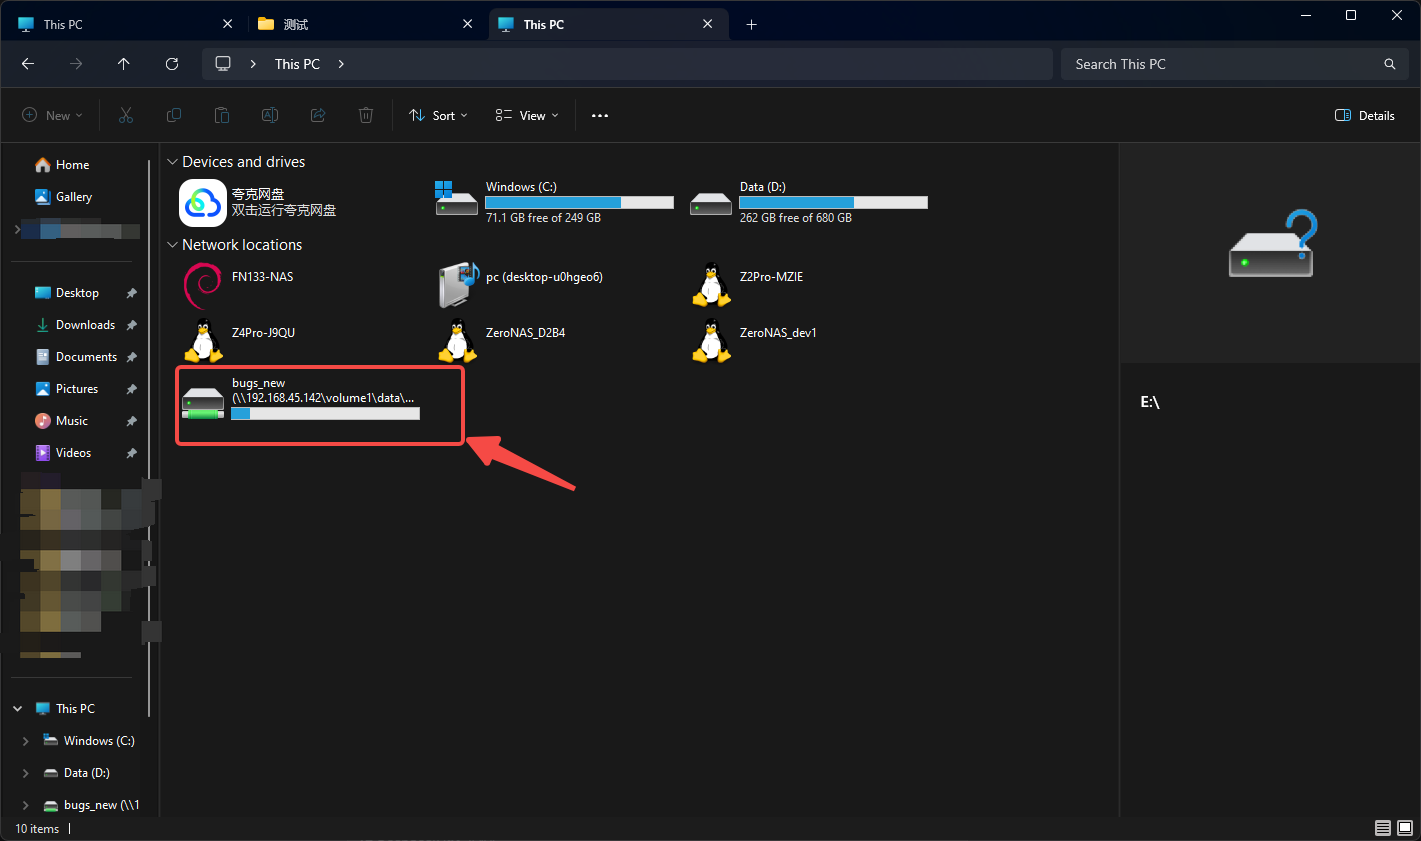
Task: Select the FN133-NAS Debian network icon
Action: click(204, 286)
